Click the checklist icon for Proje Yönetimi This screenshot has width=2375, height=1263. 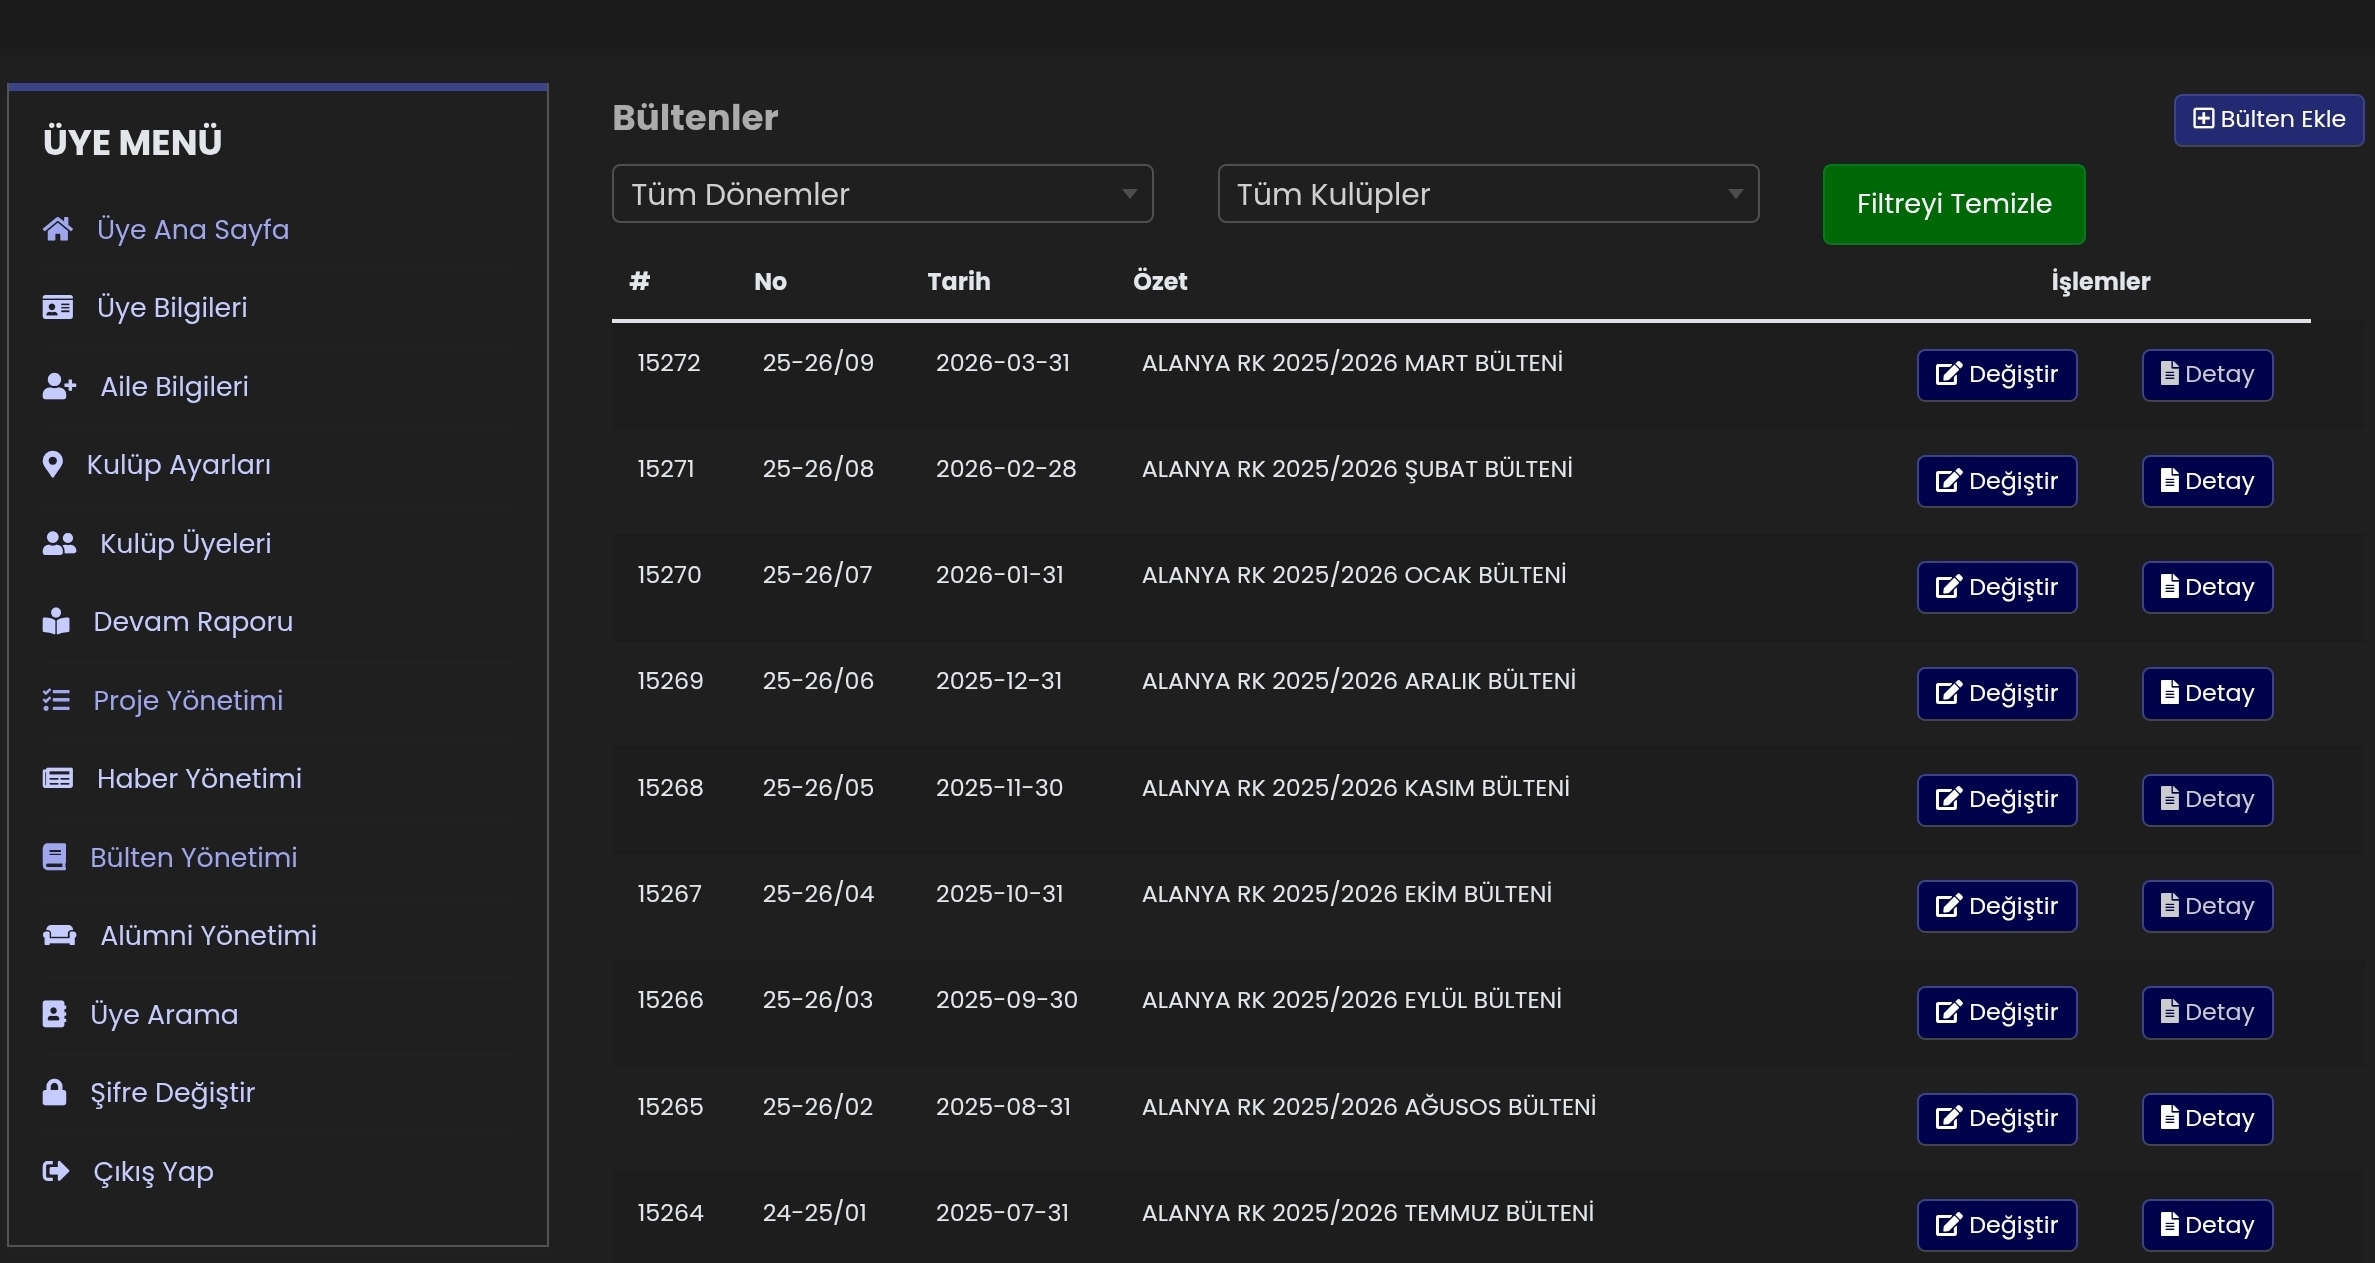click(56, 700)
